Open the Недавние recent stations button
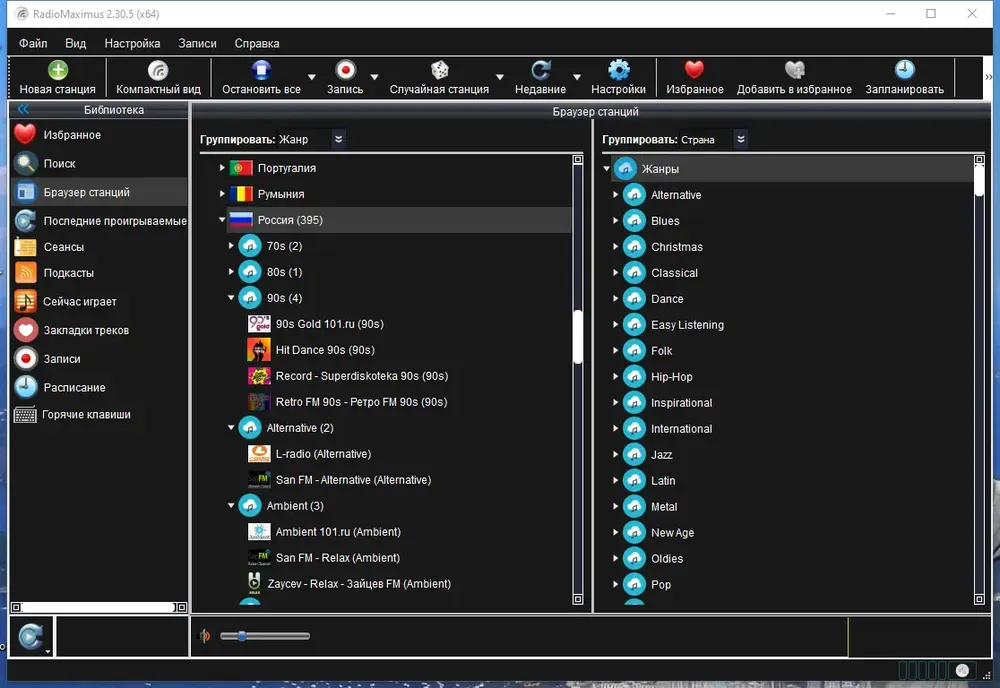 coord(540,78)
